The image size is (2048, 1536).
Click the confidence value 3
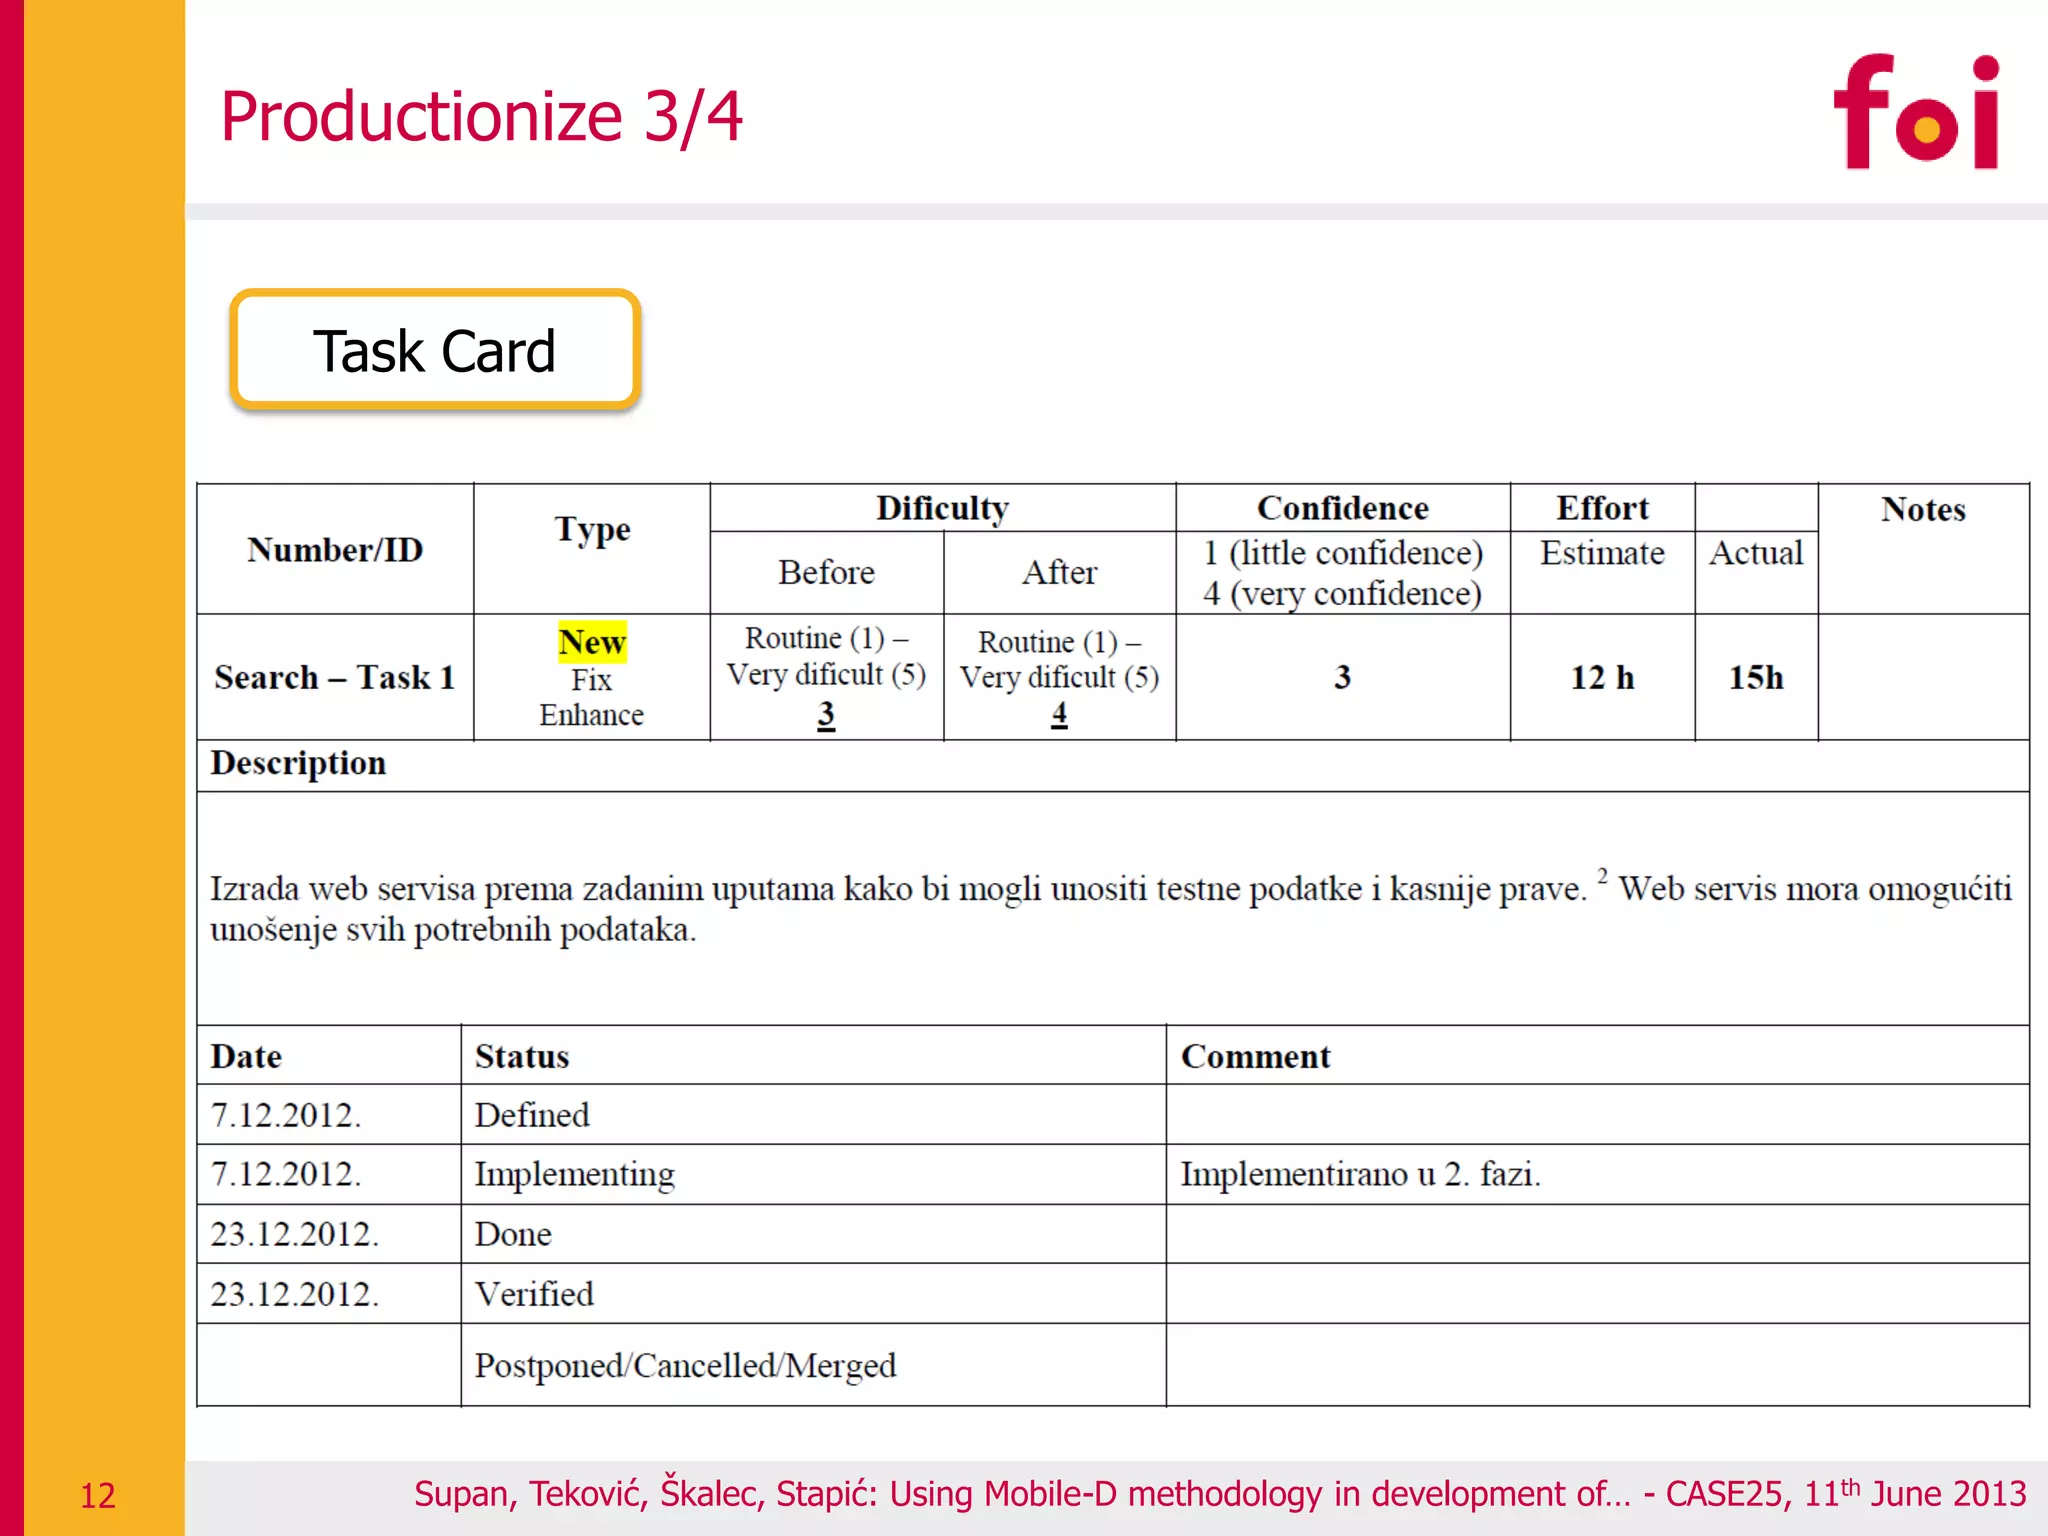tap(1342, 677)
